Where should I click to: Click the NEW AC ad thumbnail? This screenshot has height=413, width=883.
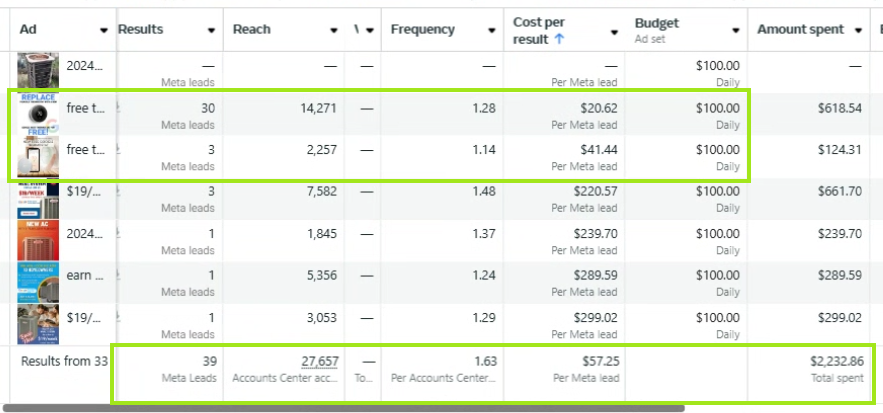tap(38, 240)
